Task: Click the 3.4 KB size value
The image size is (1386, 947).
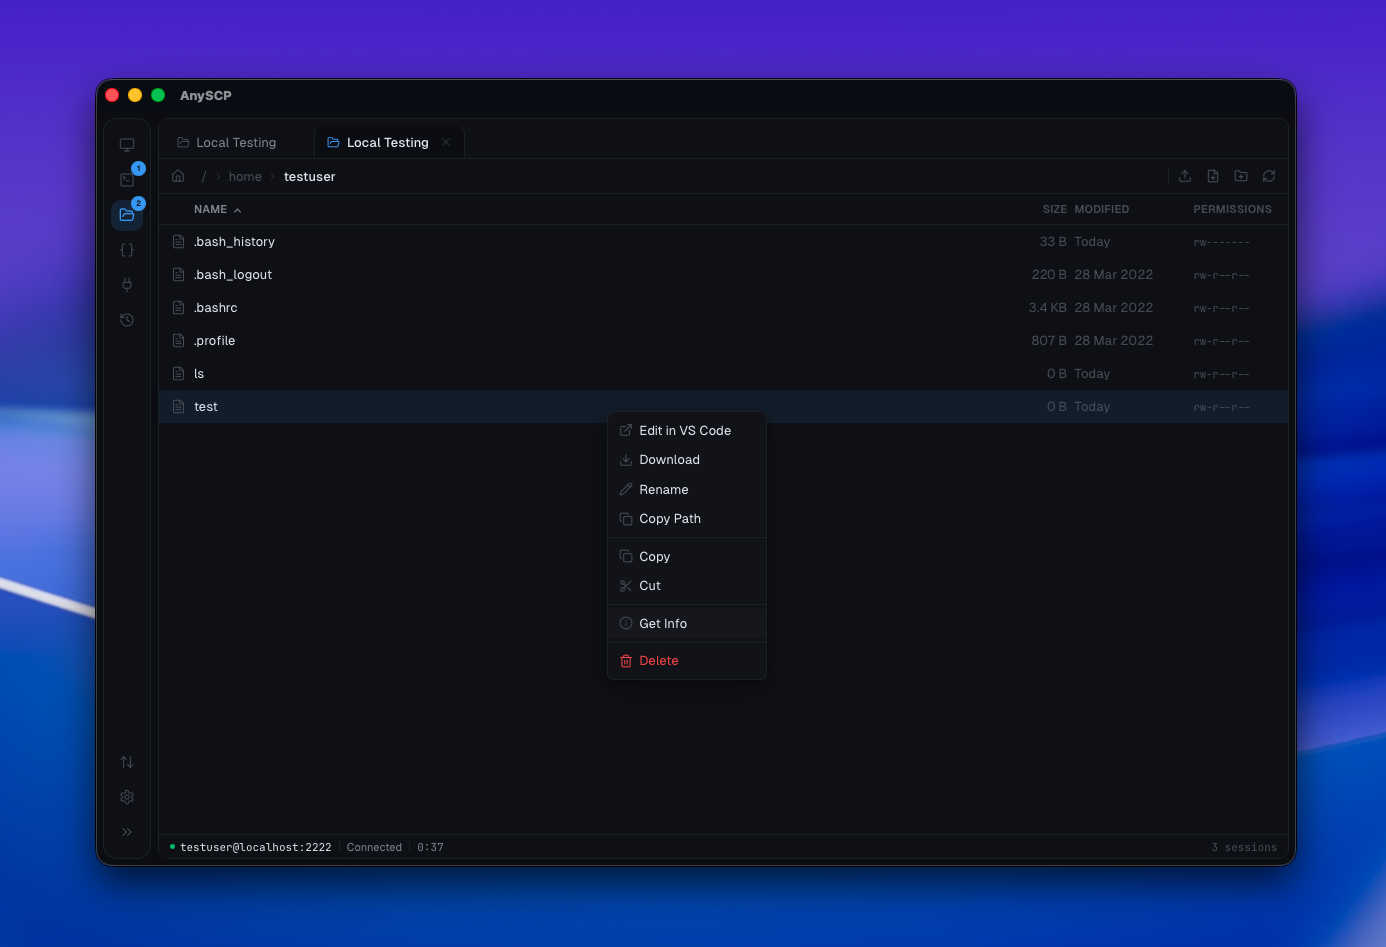Action: point(1047,308)
